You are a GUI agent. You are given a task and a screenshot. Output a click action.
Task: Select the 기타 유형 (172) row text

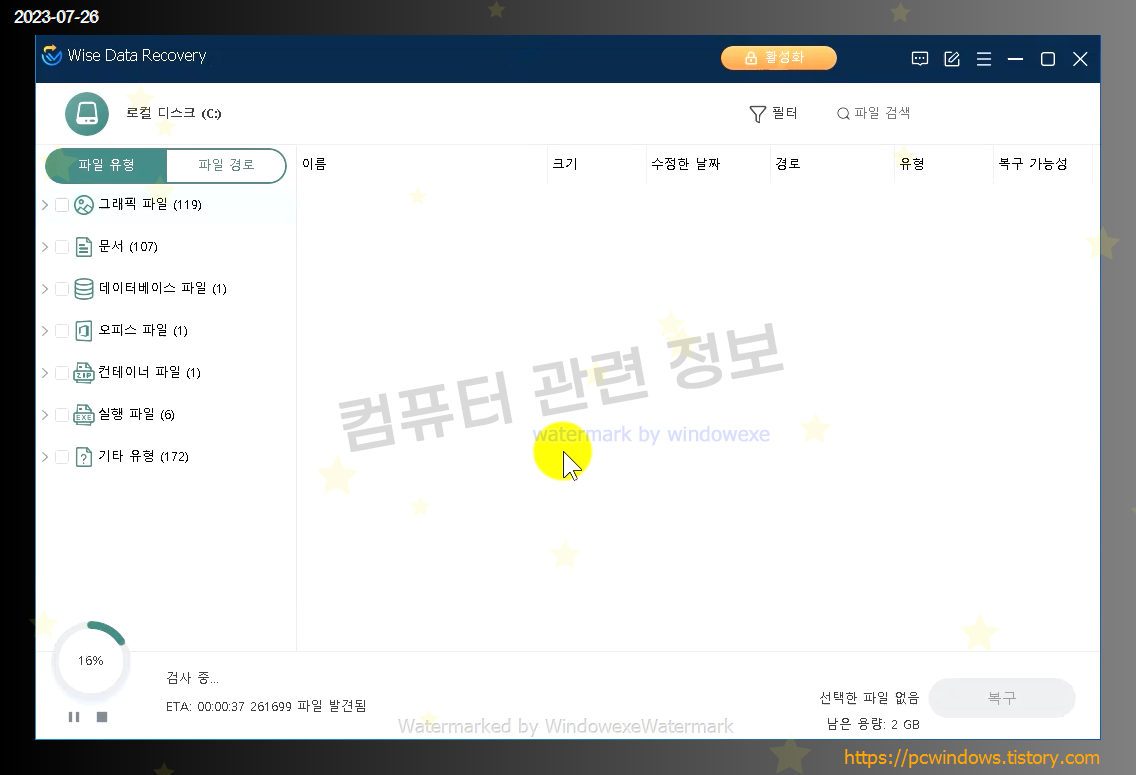click(143, 456)
